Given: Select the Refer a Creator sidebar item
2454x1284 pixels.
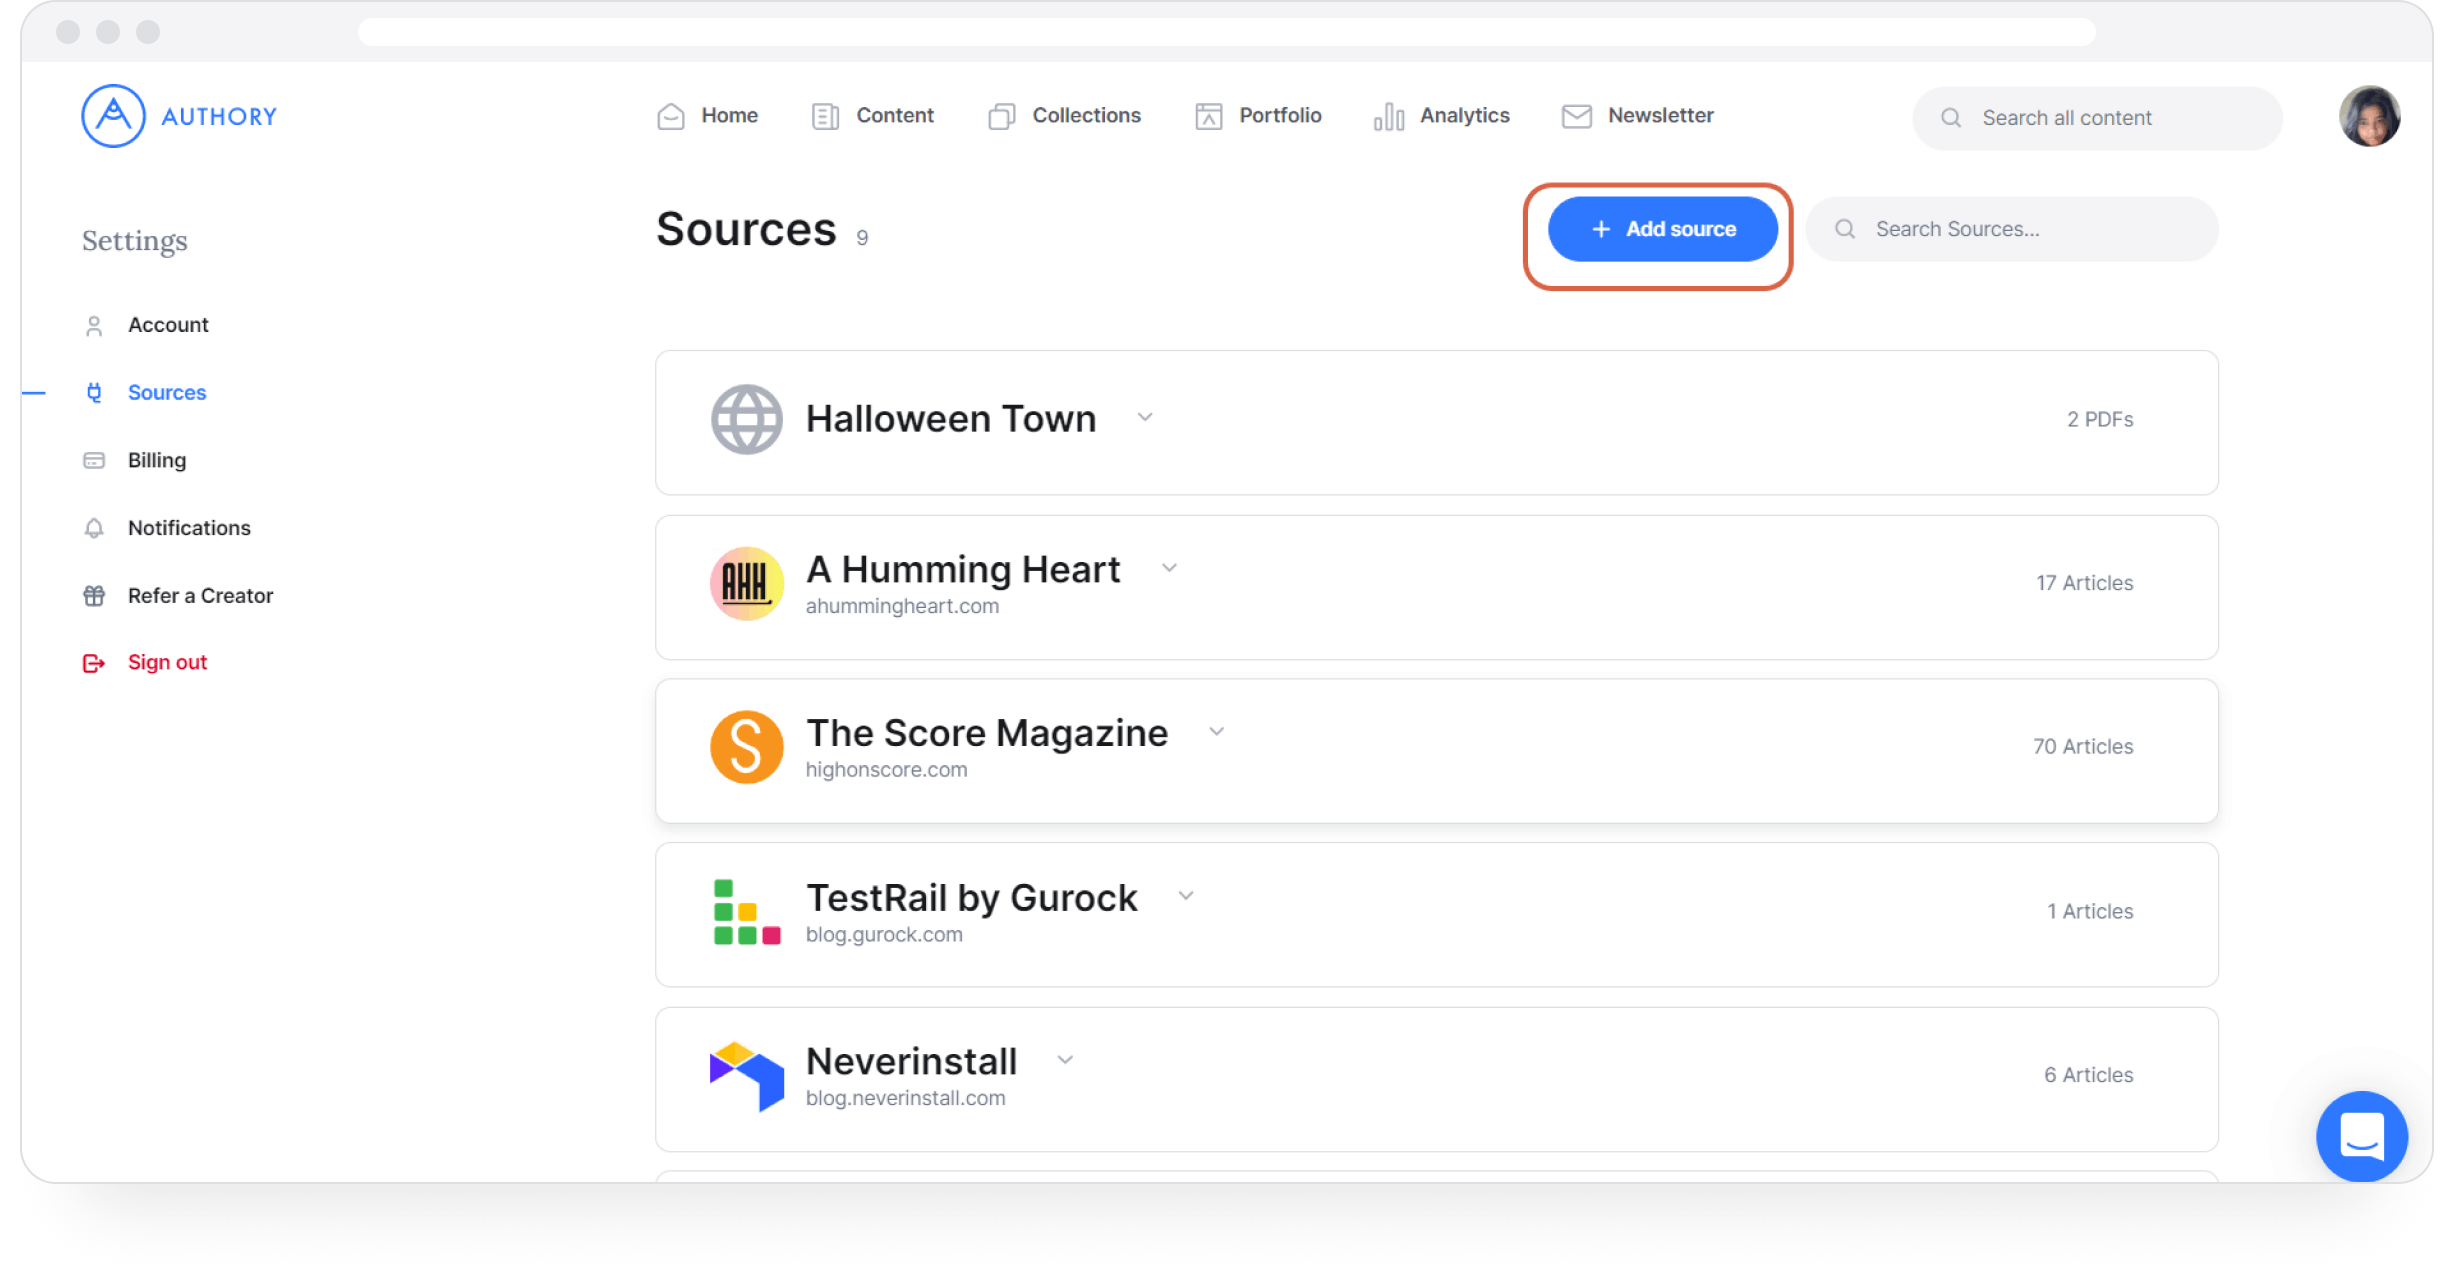Looking at the screenshot, I should tap(198, 596).
